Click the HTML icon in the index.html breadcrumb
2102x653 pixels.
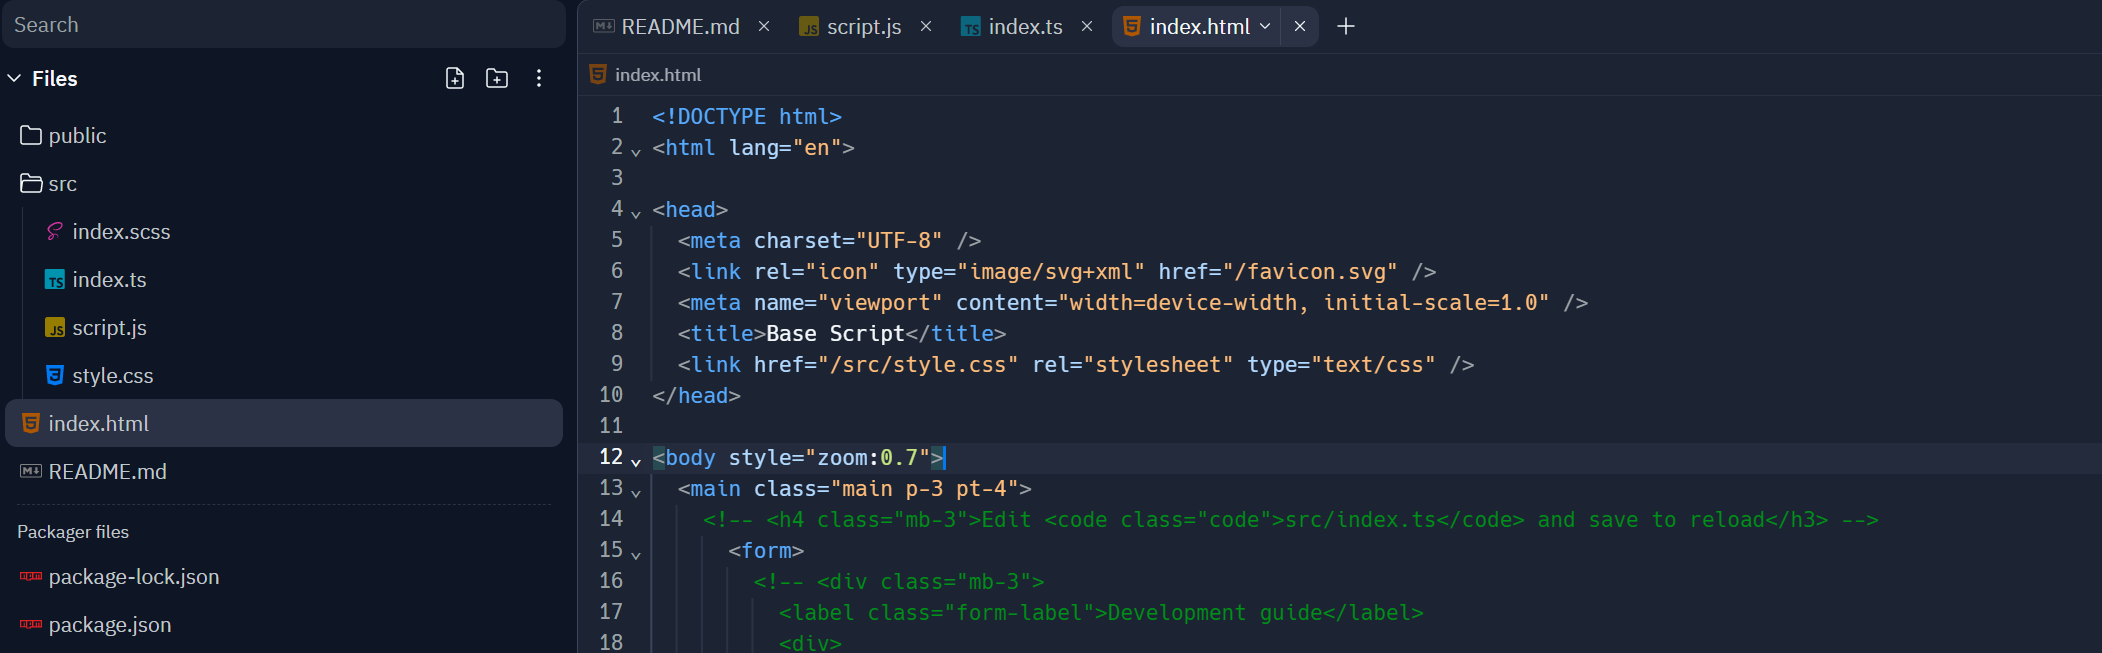598,74
